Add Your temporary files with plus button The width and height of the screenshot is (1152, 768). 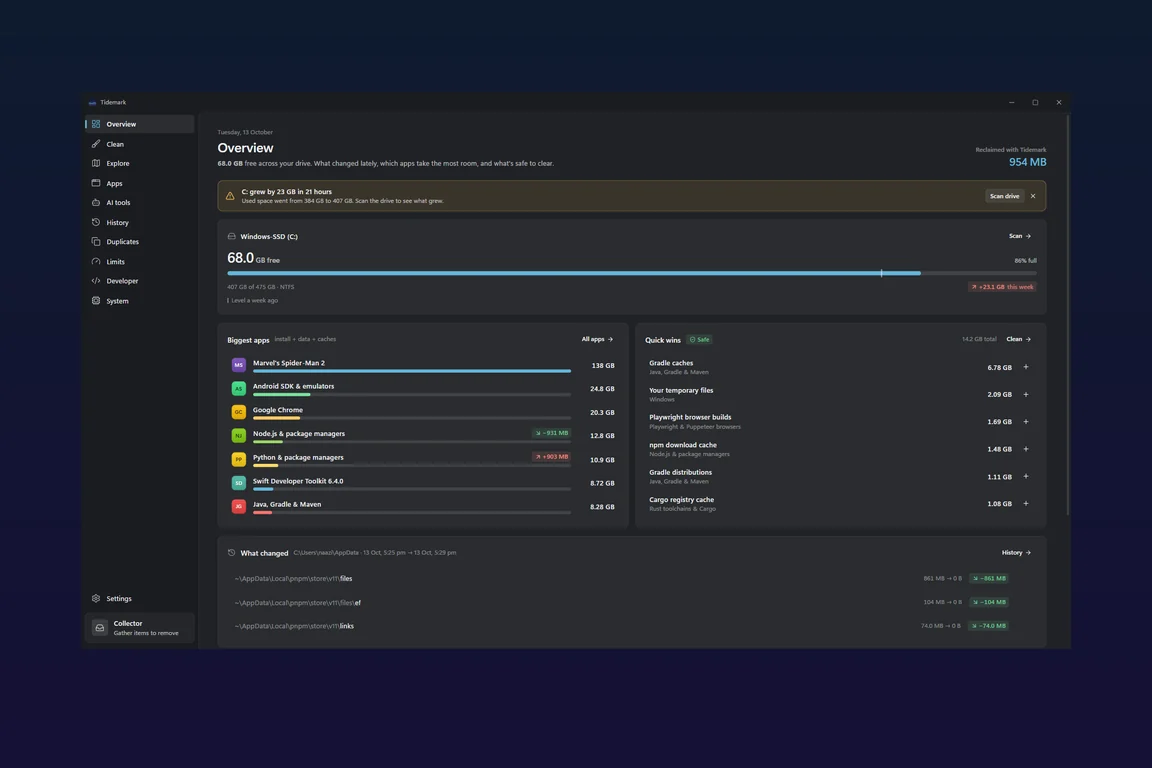click(1026, 395)
